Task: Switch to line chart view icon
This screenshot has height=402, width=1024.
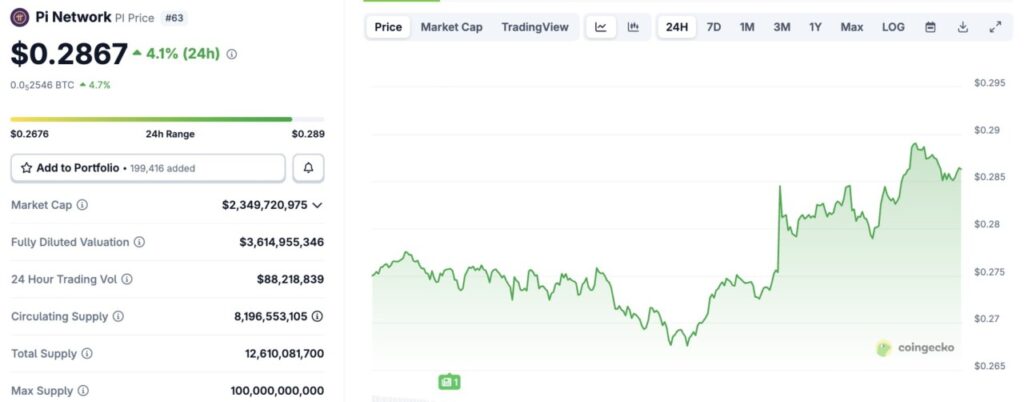Action: tap(600, 27)
